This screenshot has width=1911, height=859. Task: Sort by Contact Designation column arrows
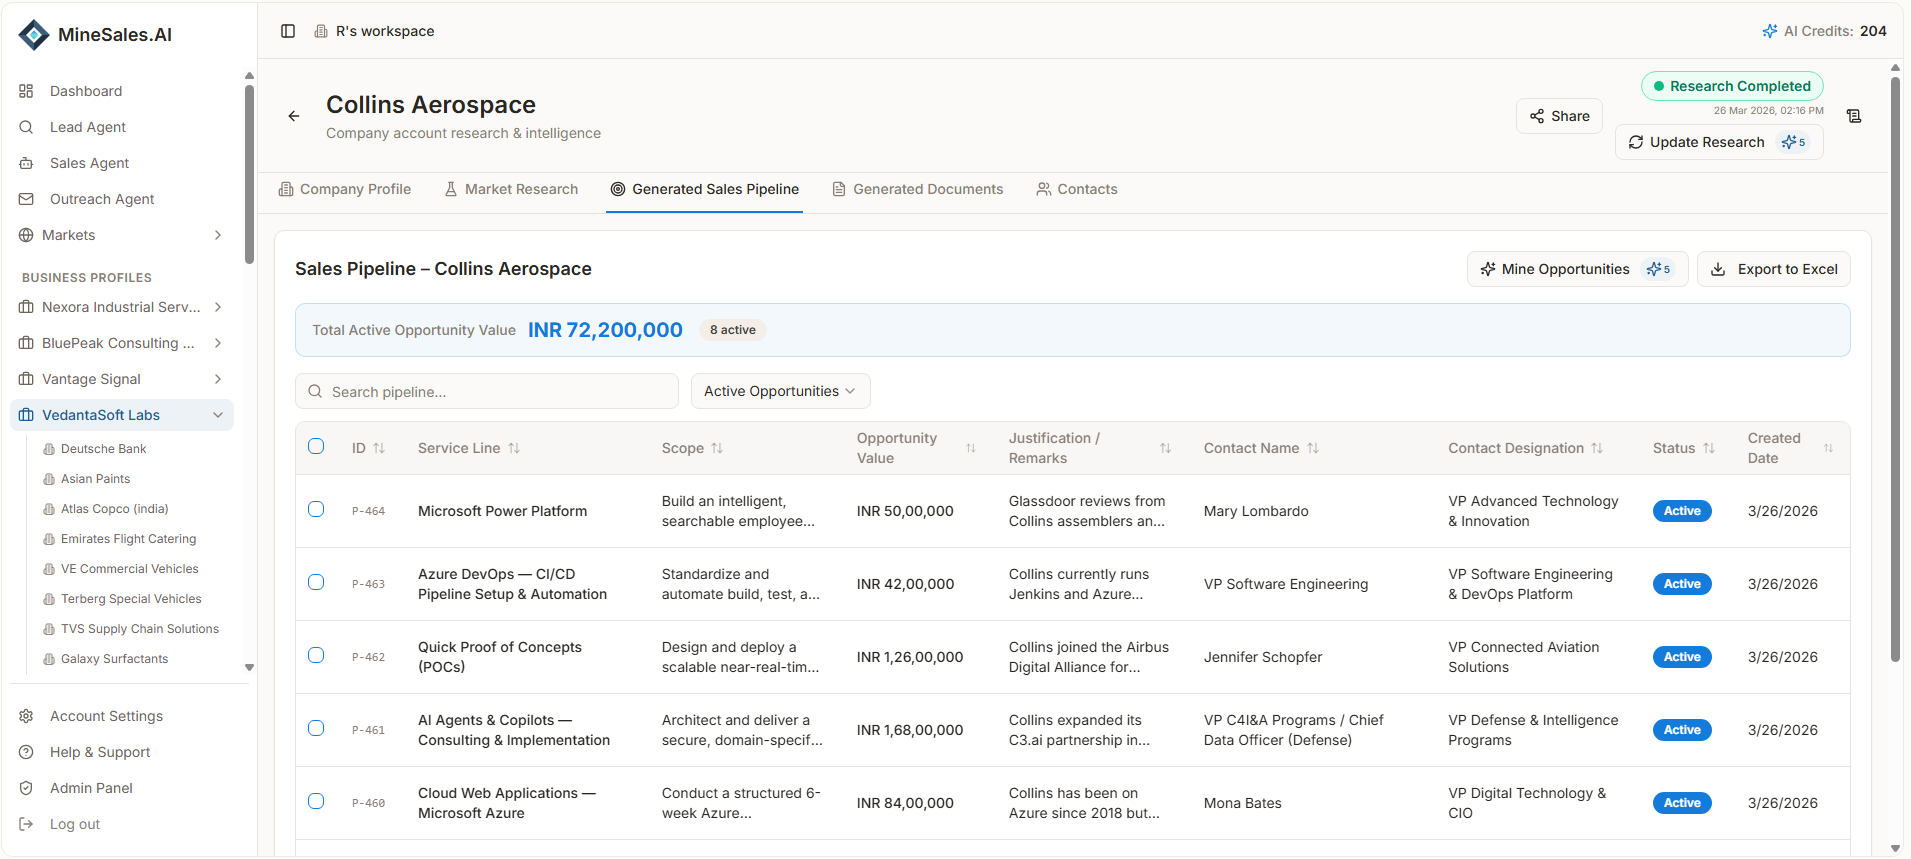(1597, 448)
